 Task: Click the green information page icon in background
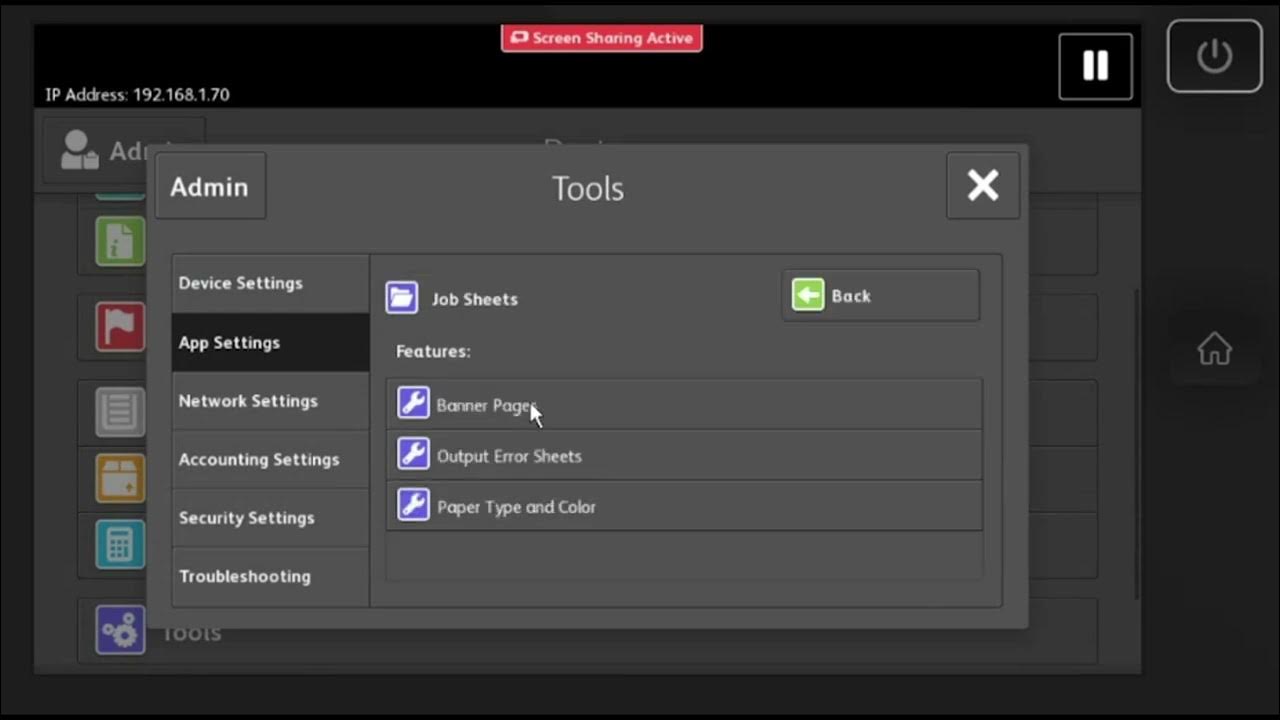[120, 243]
